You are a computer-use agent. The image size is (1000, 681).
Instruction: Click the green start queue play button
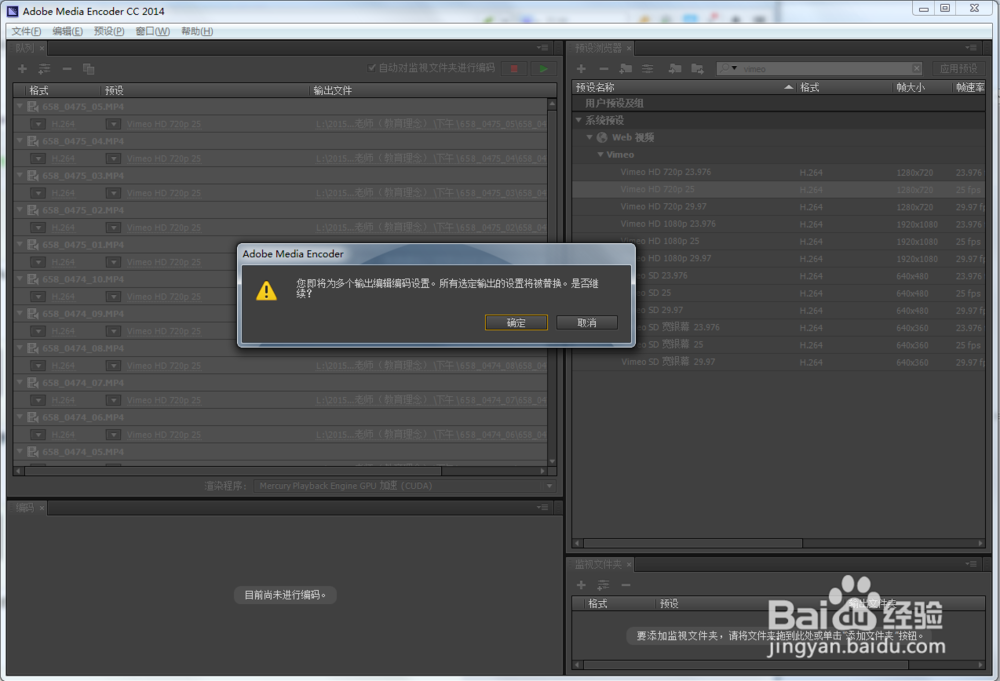pyautogui.click(x=543, y=69)
